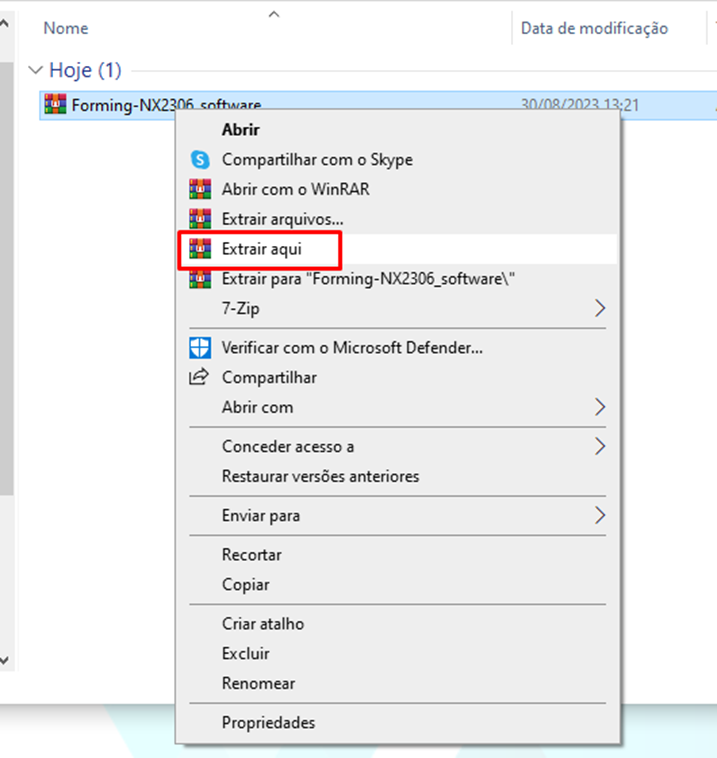Expand the Enviar para submenu arrow
This screenshot has height=758, width=717.
[x=600, y=515]
